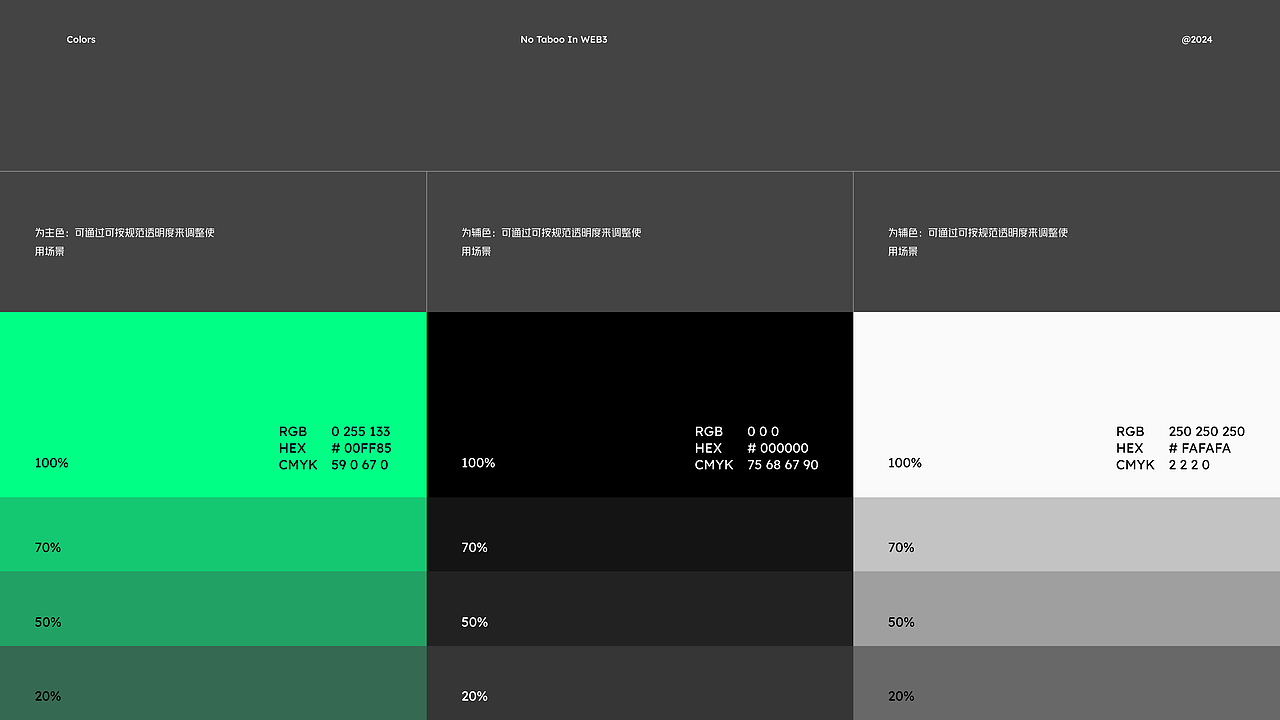Click the auxiliary color description in middle panel
The image size is (1280, 720).
point(552,241)
